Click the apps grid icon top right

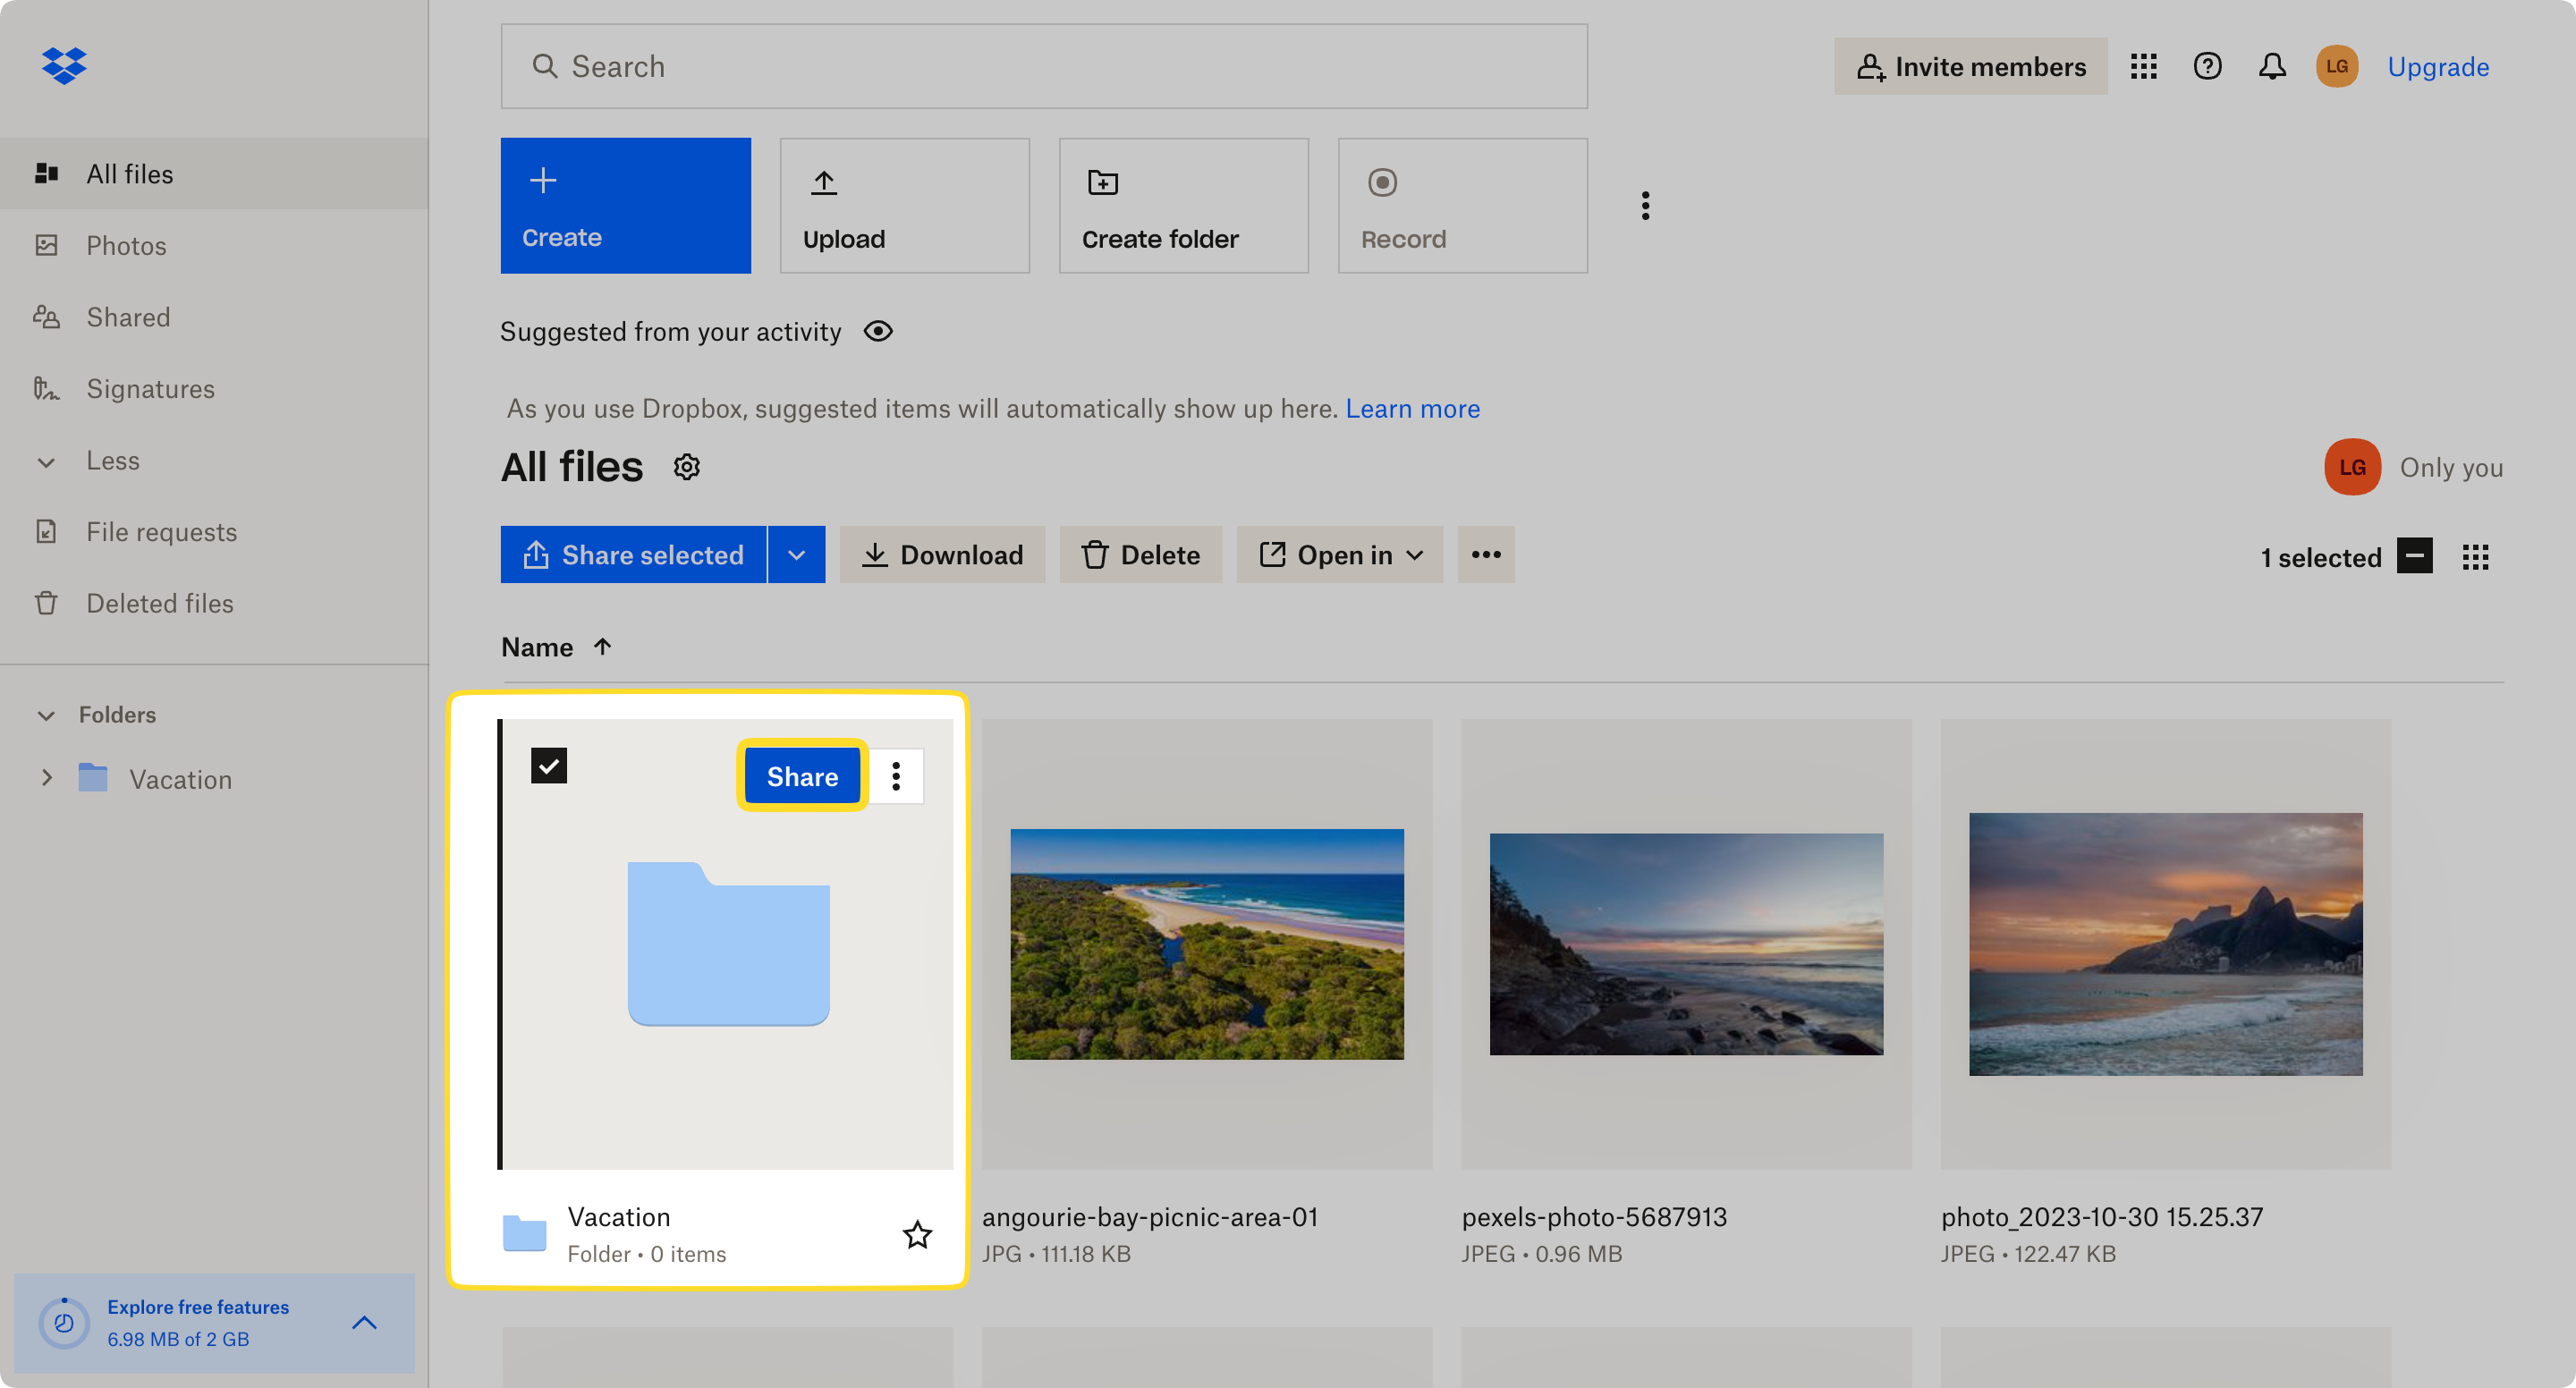point(2143,65)
